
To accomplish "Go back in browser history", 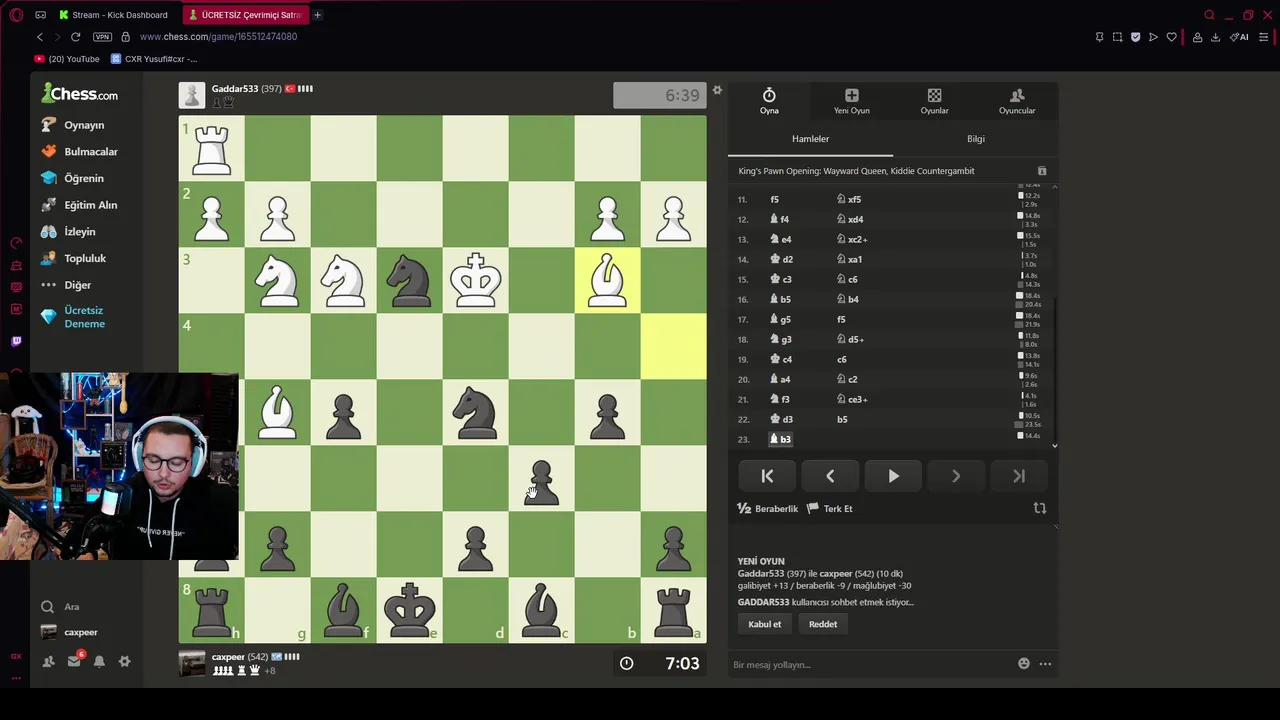I will pos(40,37).
